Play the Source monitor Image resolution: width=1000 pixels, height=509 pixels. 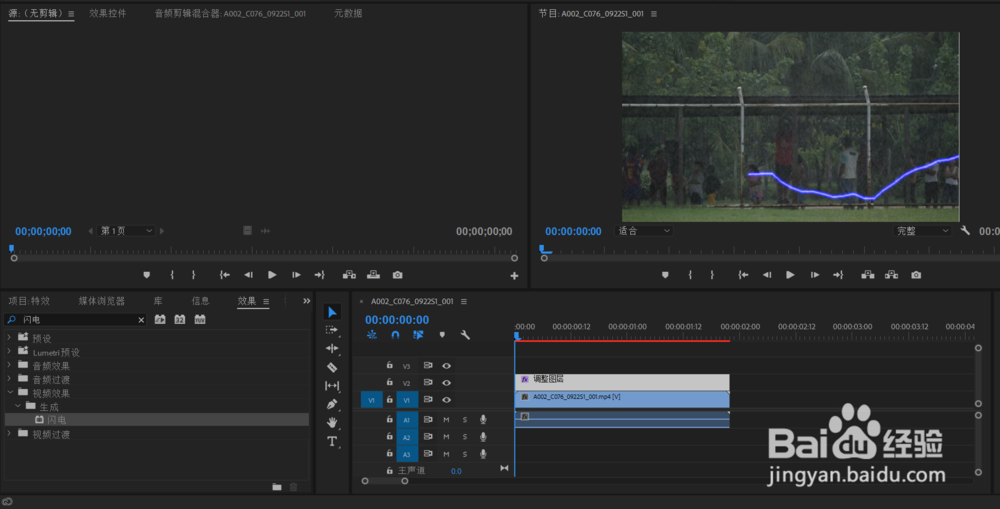tap(272, 275)
